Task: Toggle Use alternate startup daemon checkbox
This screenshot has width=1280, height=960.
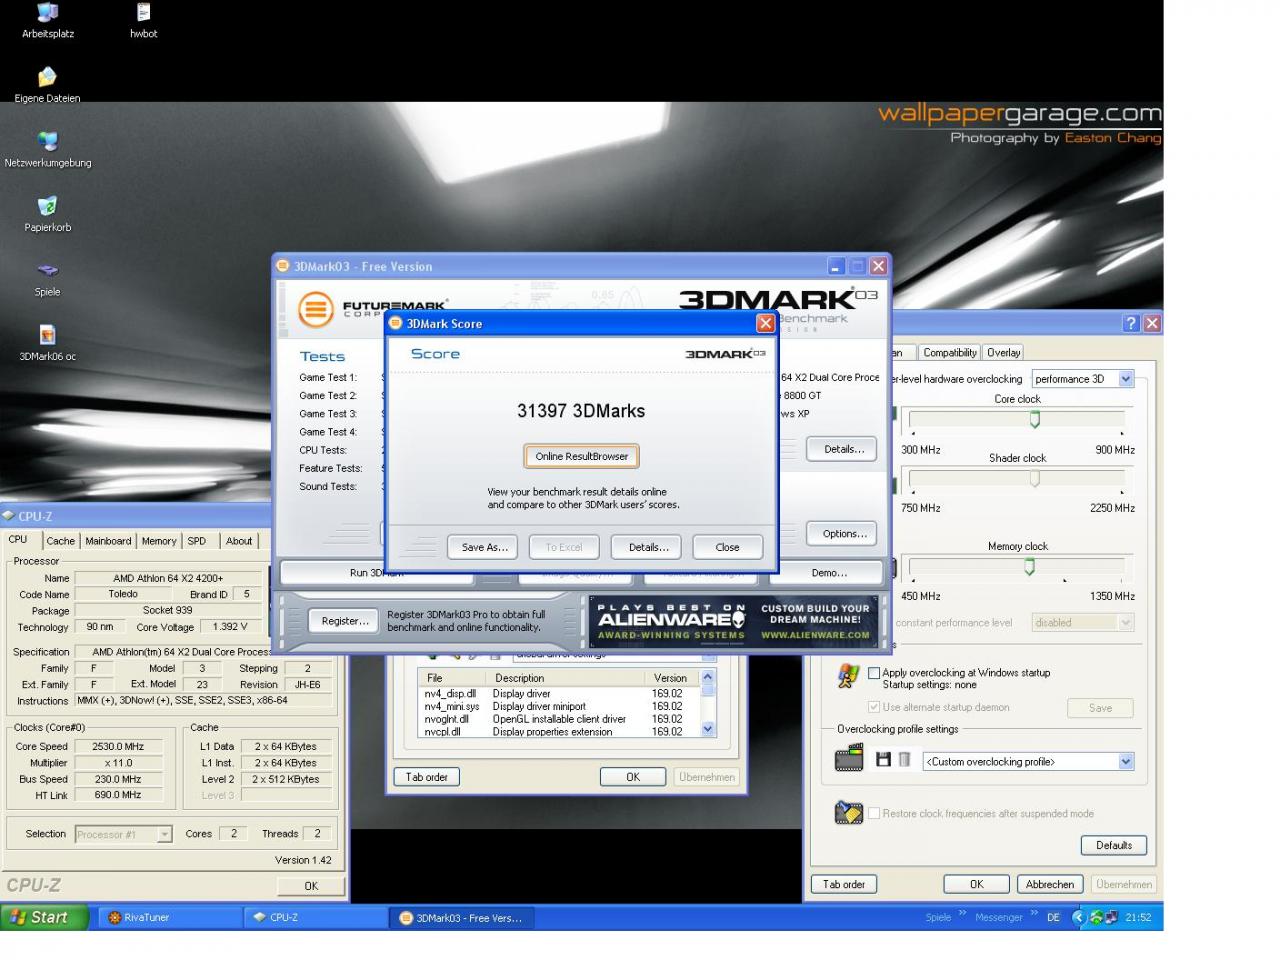Action: point(874,707)
